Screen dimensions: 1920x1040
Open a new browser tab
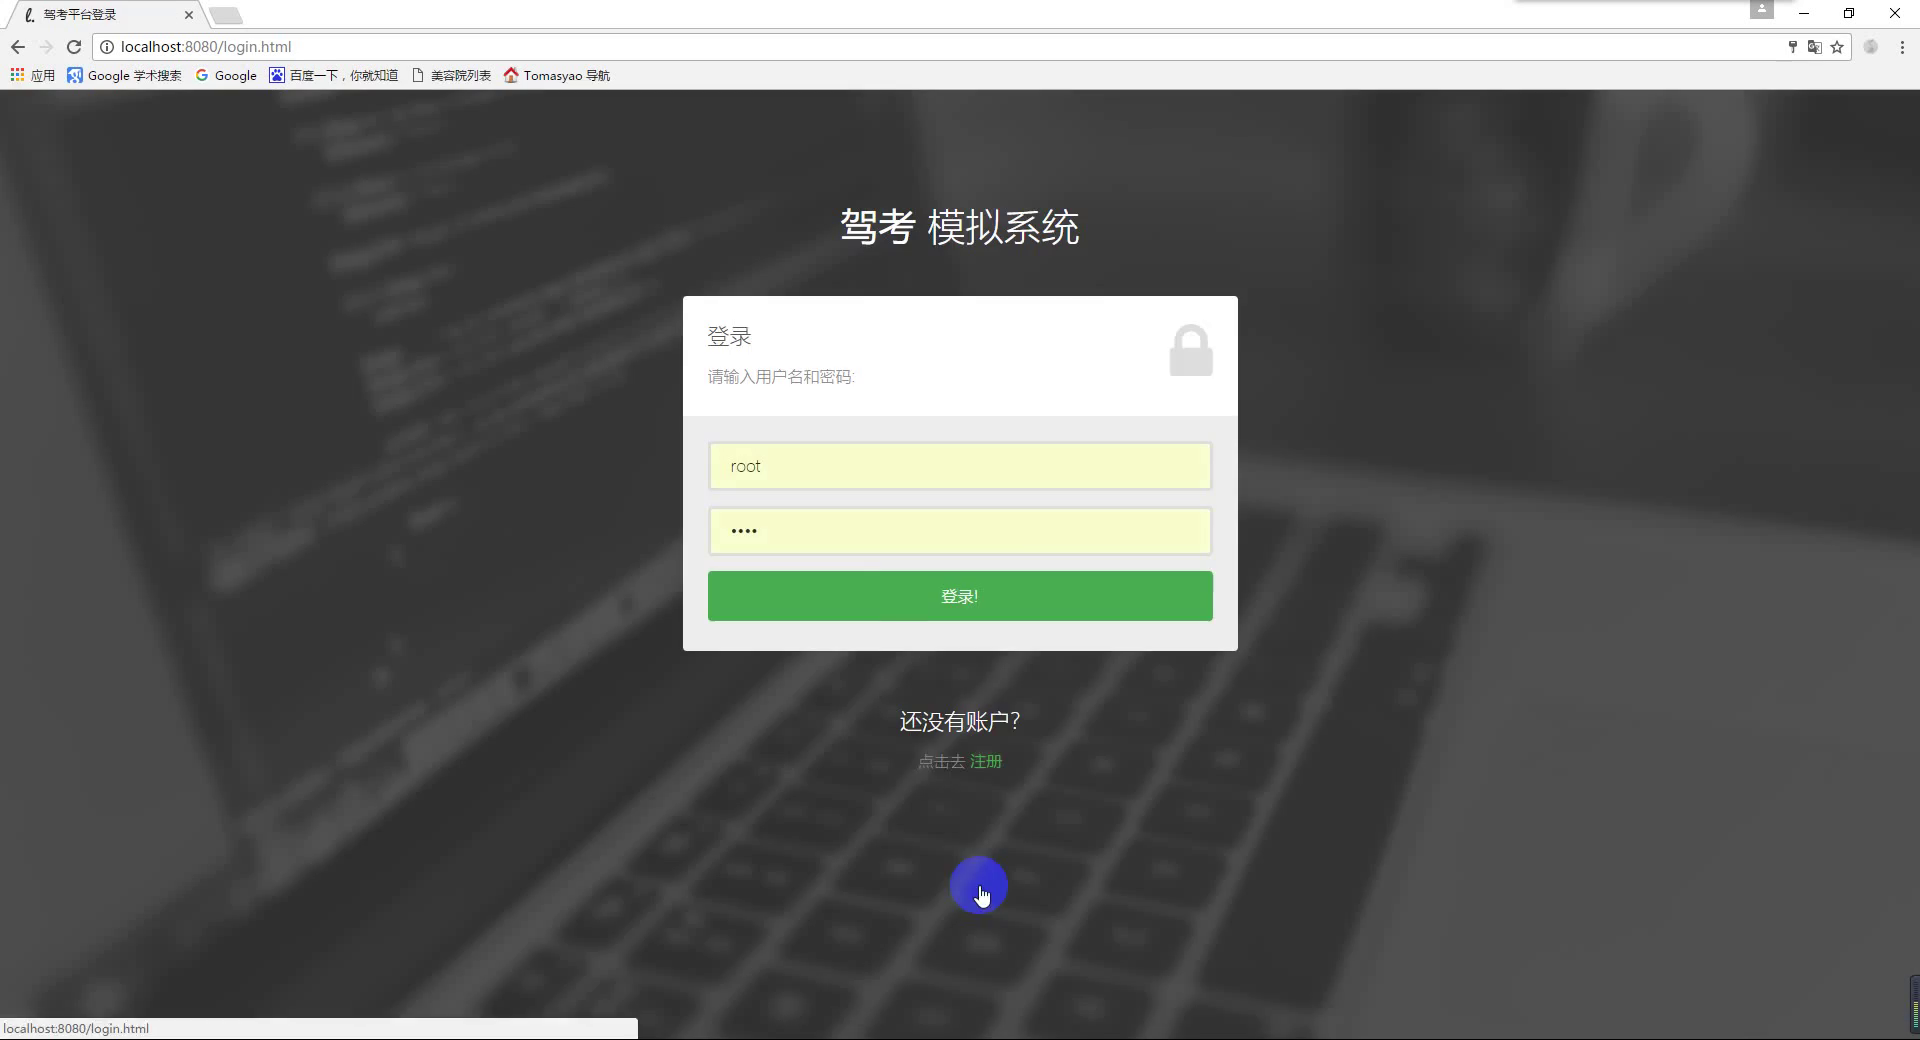coord(226,15)
